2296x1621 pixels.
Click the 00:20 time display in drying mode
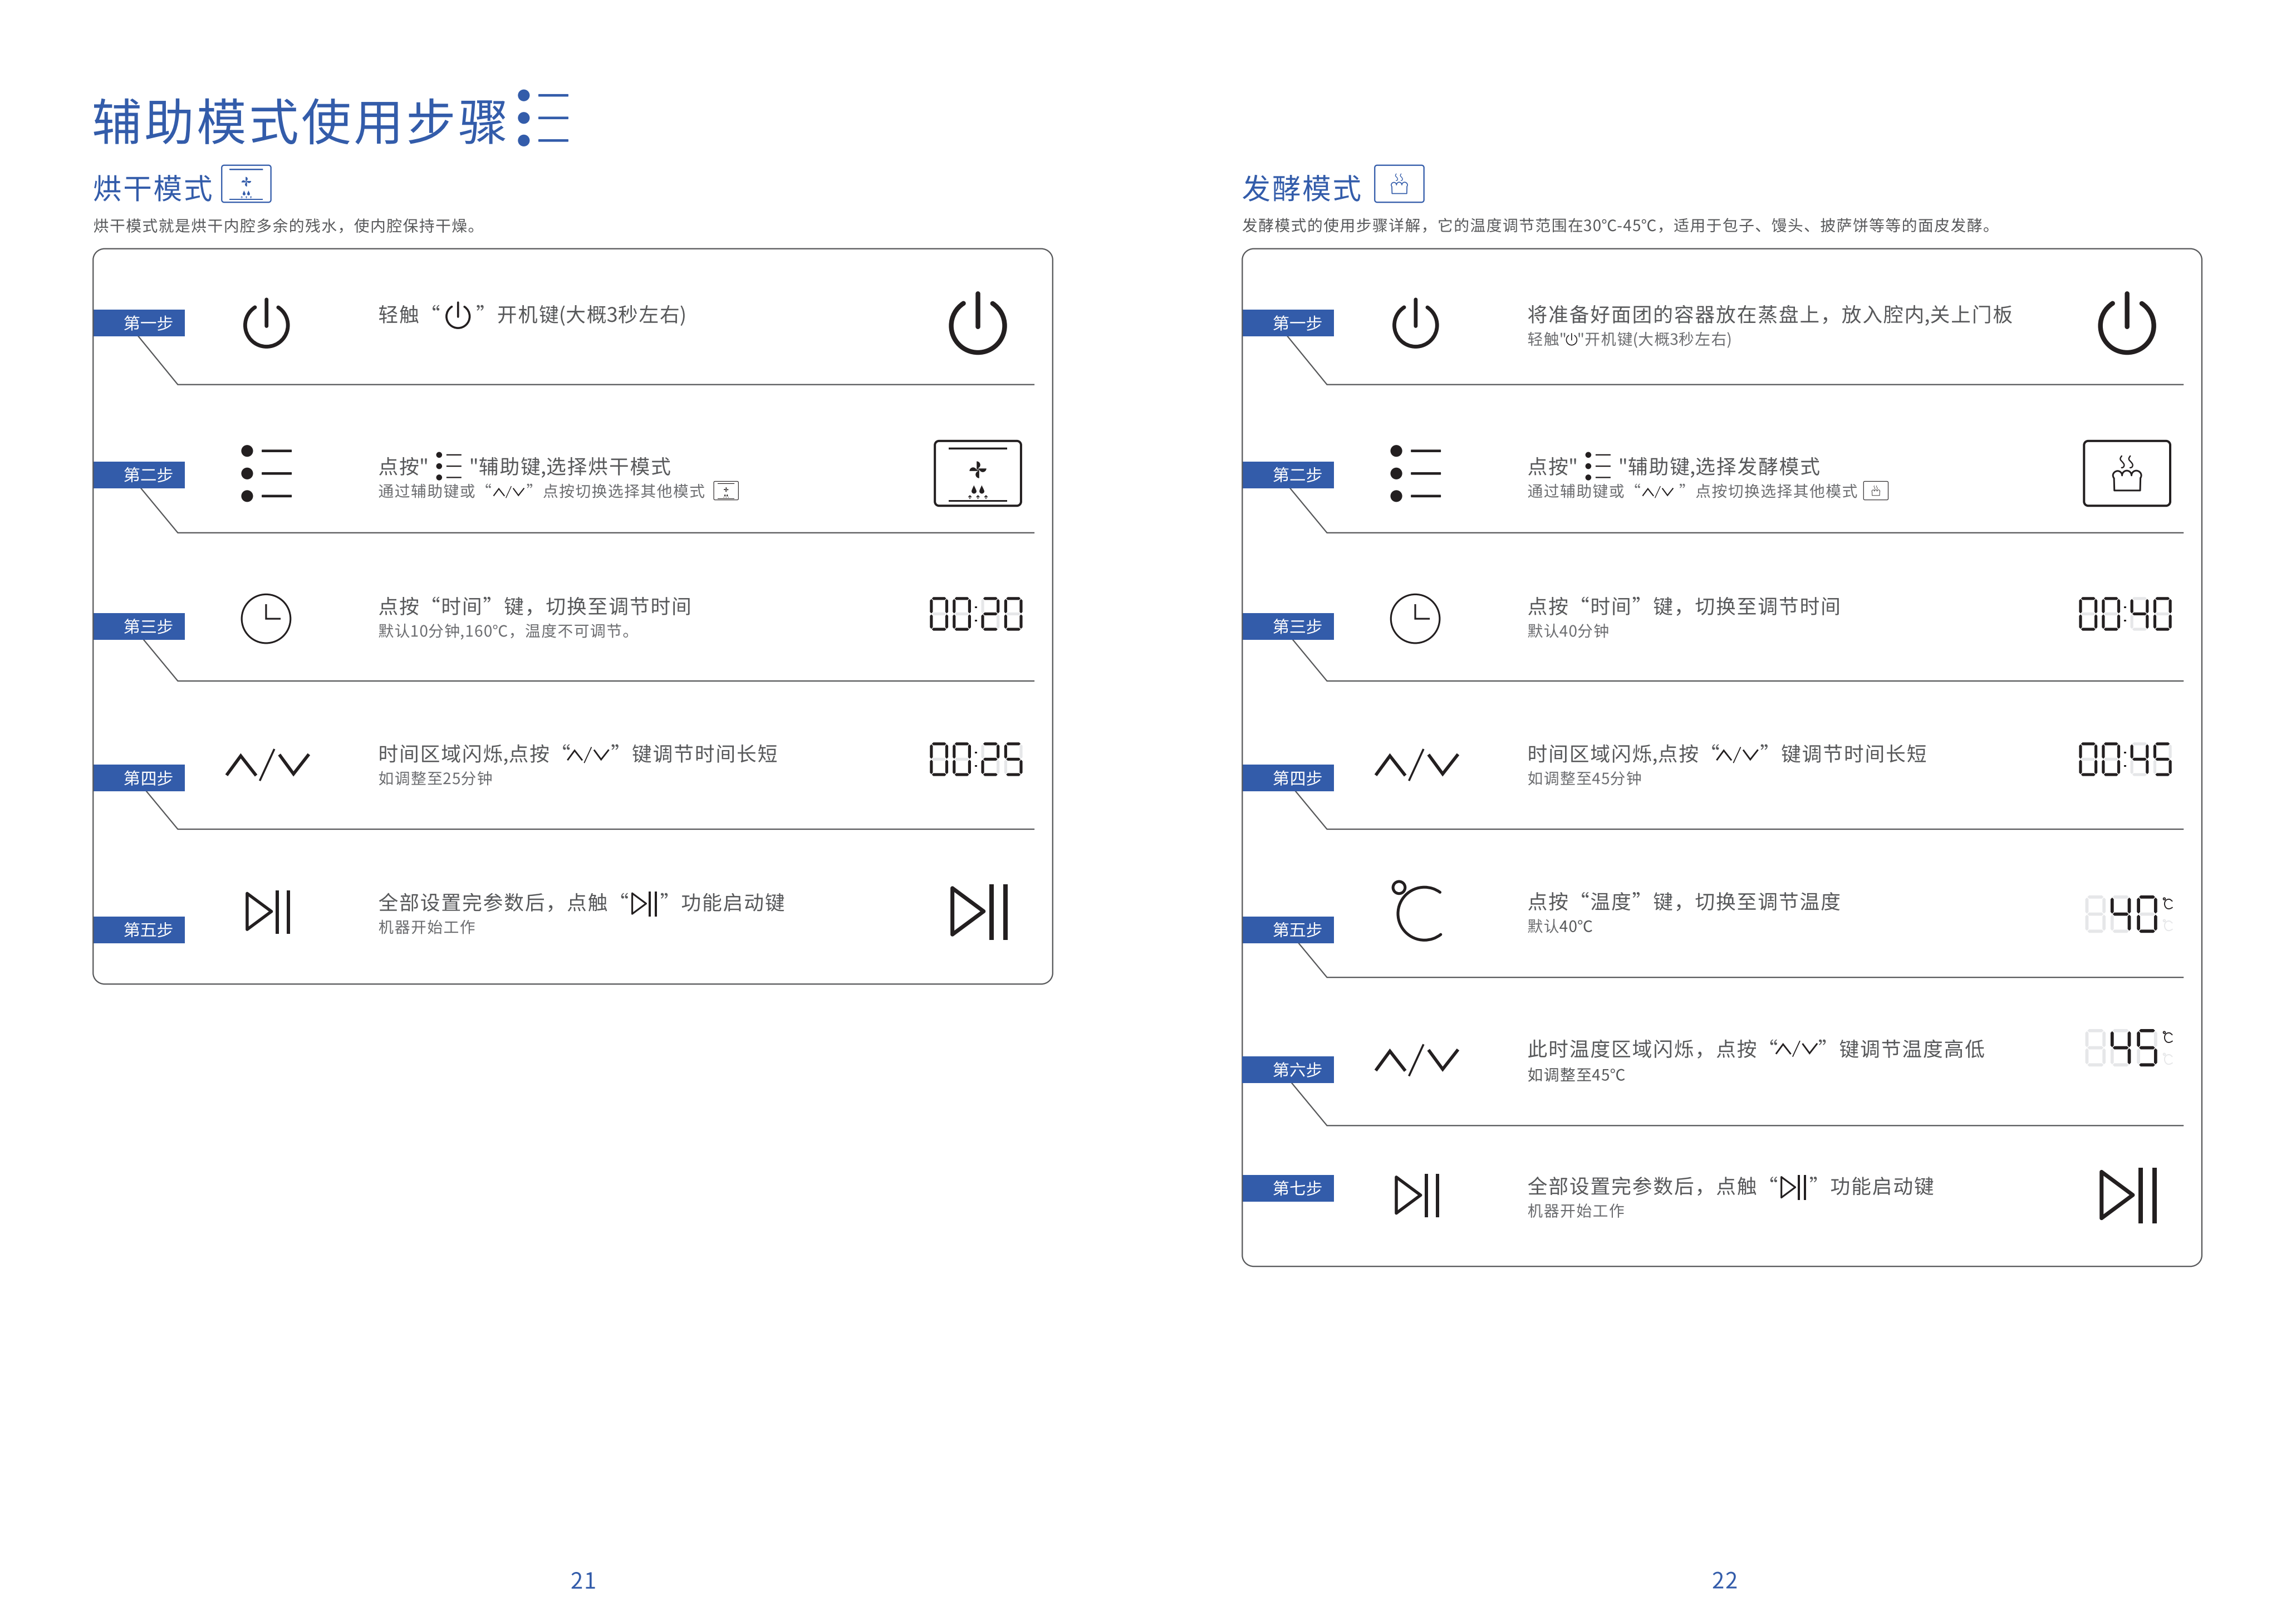pyautogui.click(x=975, y=614)
